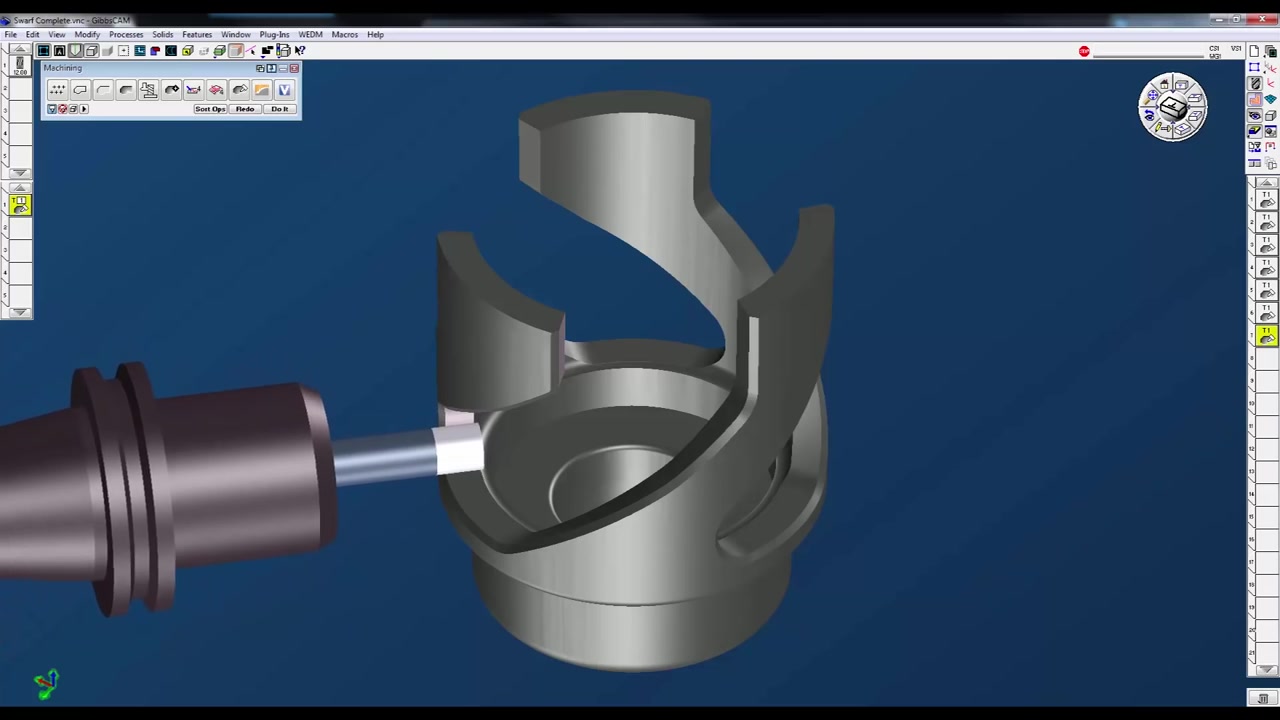Viewport: 1280px width, 720px height.
Task: Open the Geometry creation palette icon
Action: tap(1254, 67)
